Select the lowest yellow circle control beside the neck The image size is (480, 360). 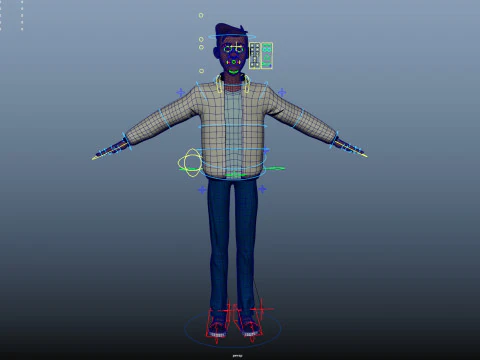[x=201, y=71]
